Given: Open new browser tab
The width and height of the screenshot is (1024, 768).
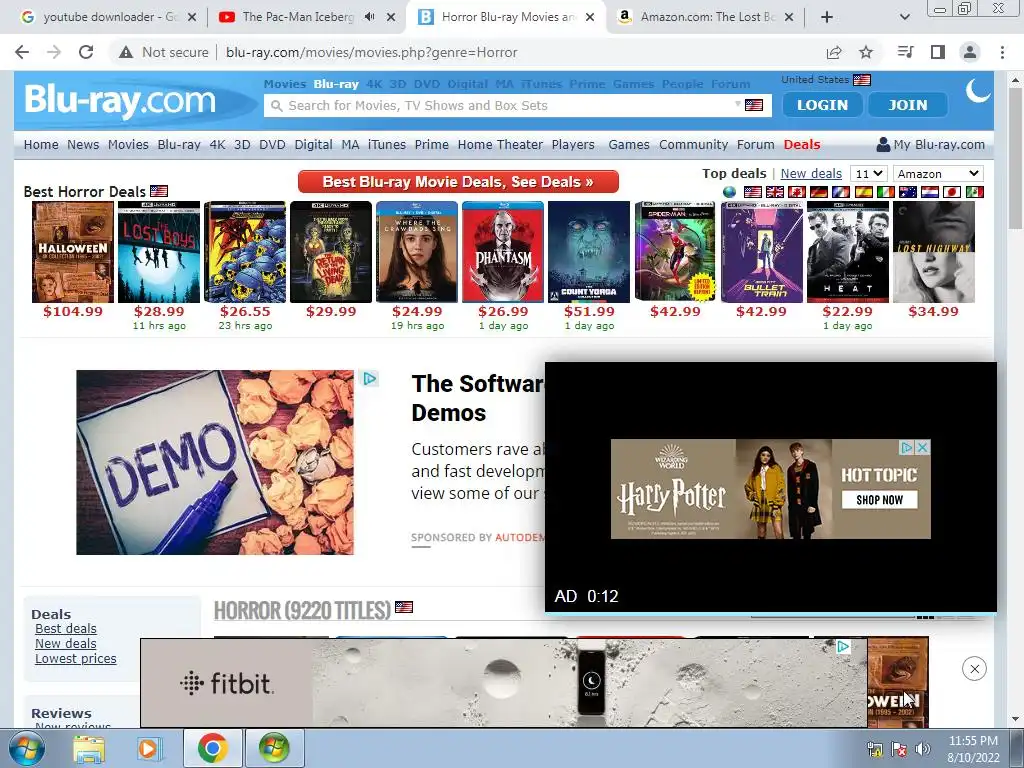Looking at the screenshot, I should [827, 17].
